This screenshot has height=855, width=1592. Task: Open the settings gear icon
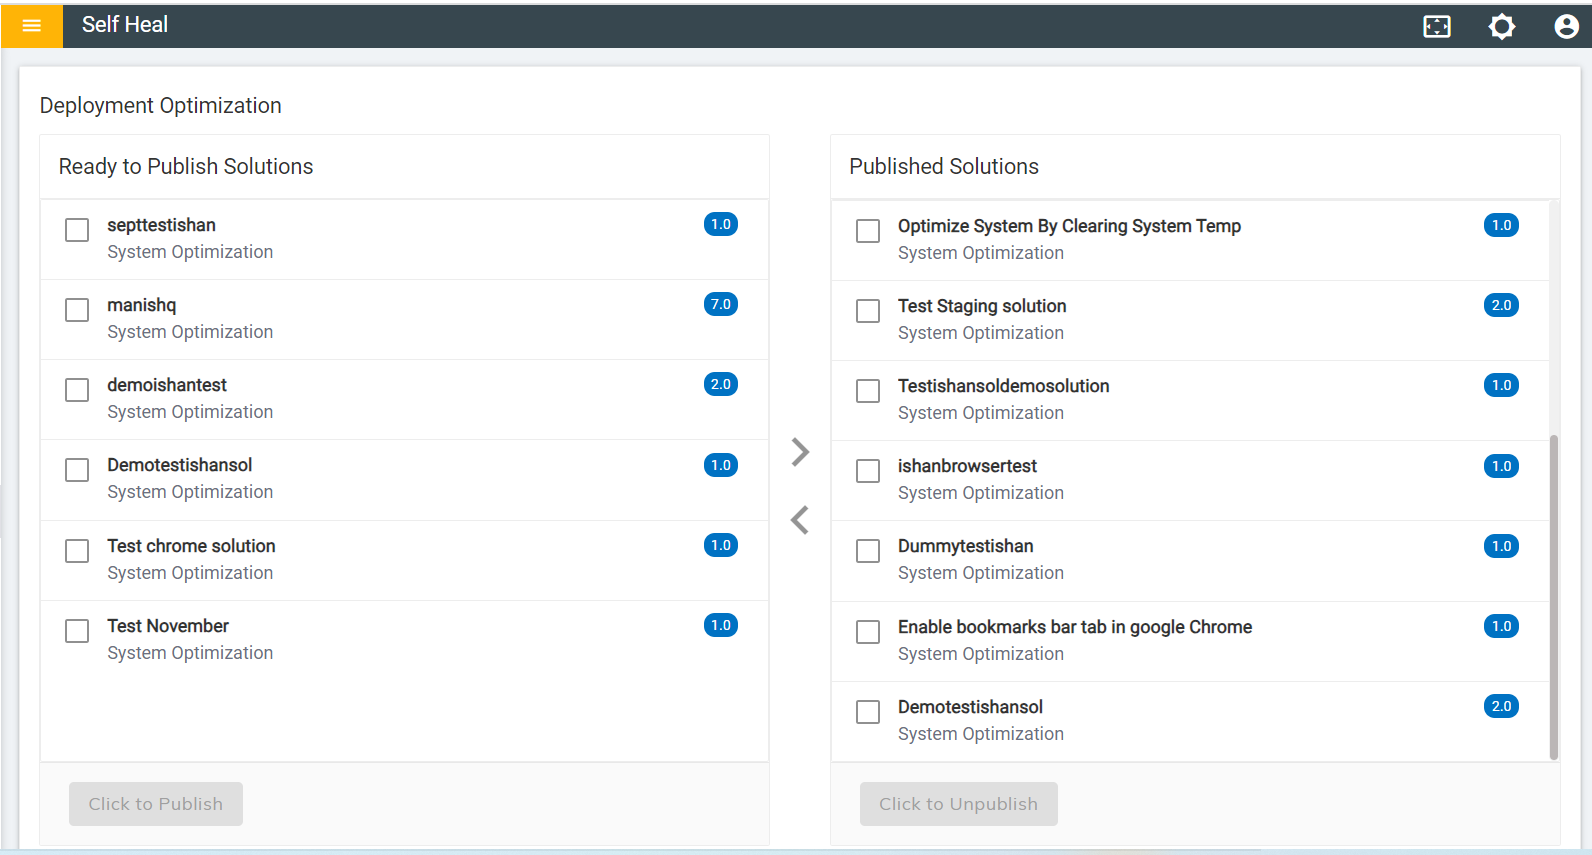(1502, 27)
